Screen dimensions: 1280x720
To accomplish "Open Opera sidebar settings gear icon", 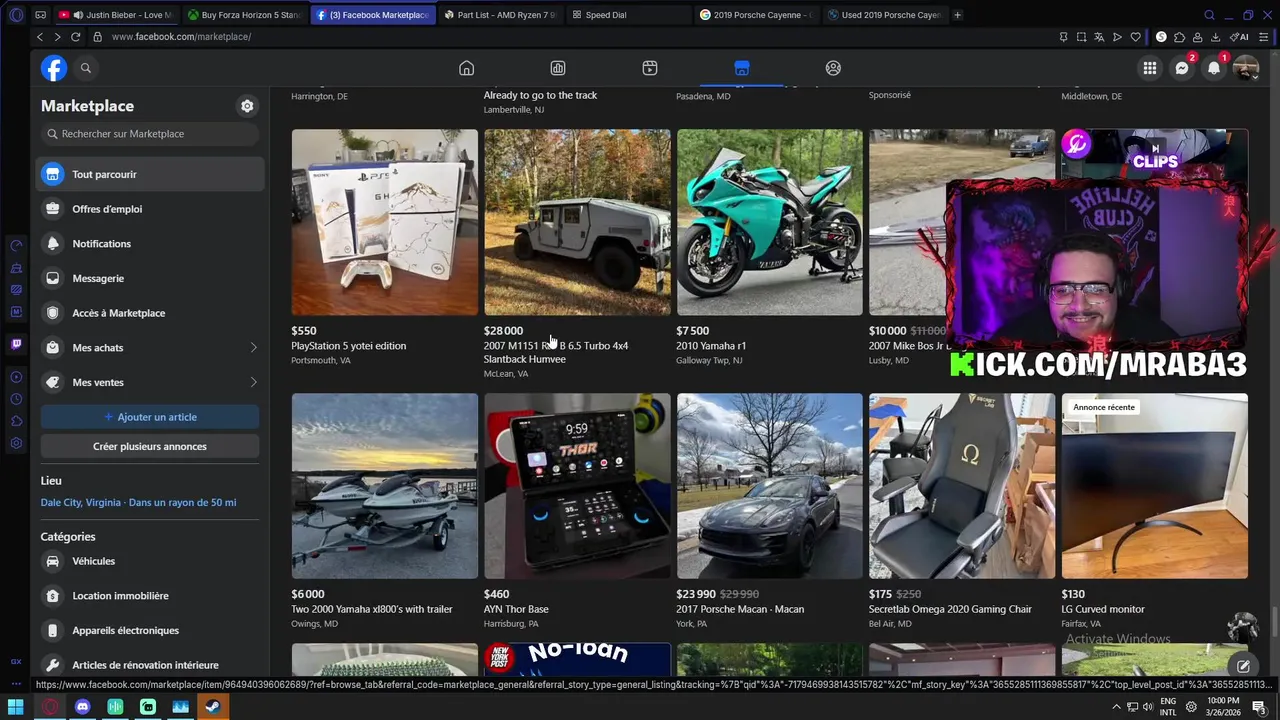I will pos(16,443).
